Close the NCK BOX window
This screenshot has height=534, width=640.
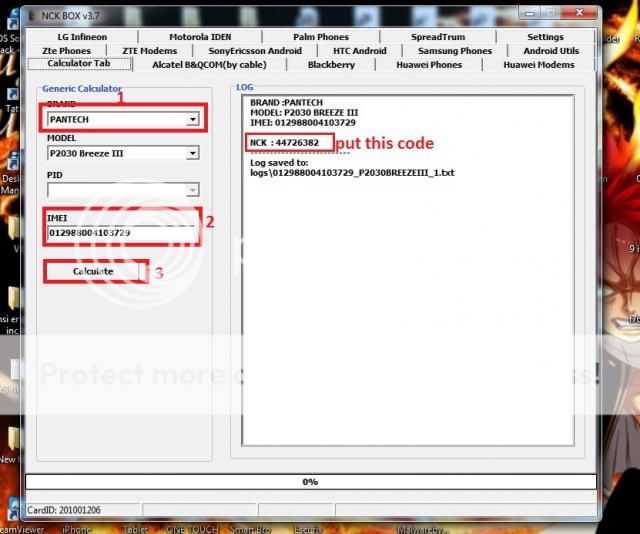577,13
